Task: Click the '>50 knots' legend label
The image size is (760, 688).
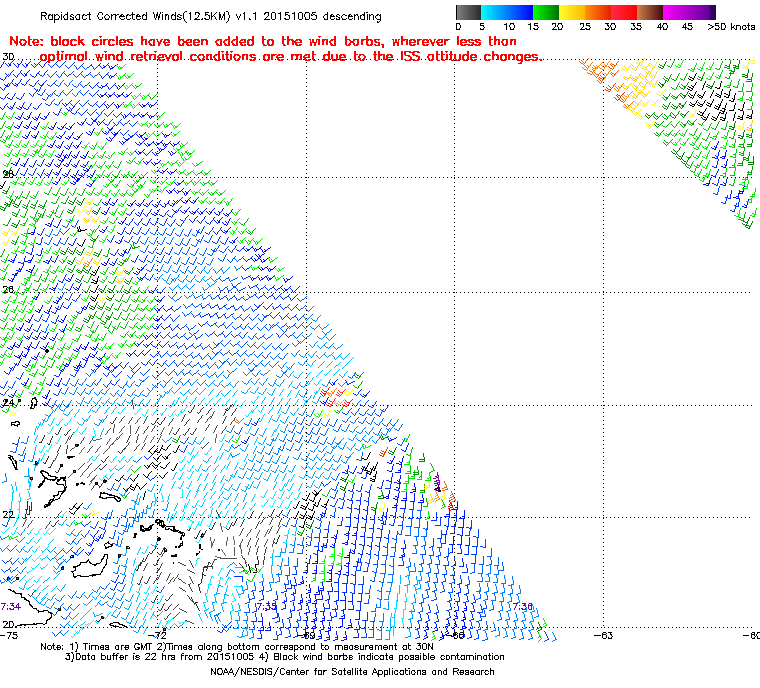Action: [731, 27]
